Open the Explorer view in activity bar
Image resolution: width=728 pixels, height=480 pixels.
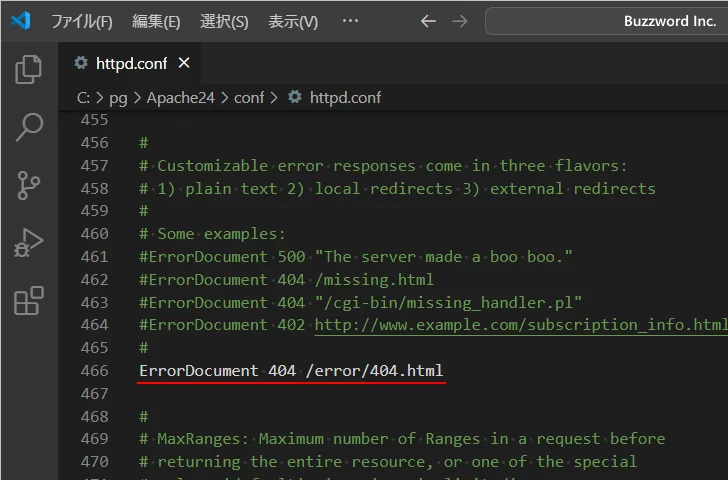[x=29, y=69]
